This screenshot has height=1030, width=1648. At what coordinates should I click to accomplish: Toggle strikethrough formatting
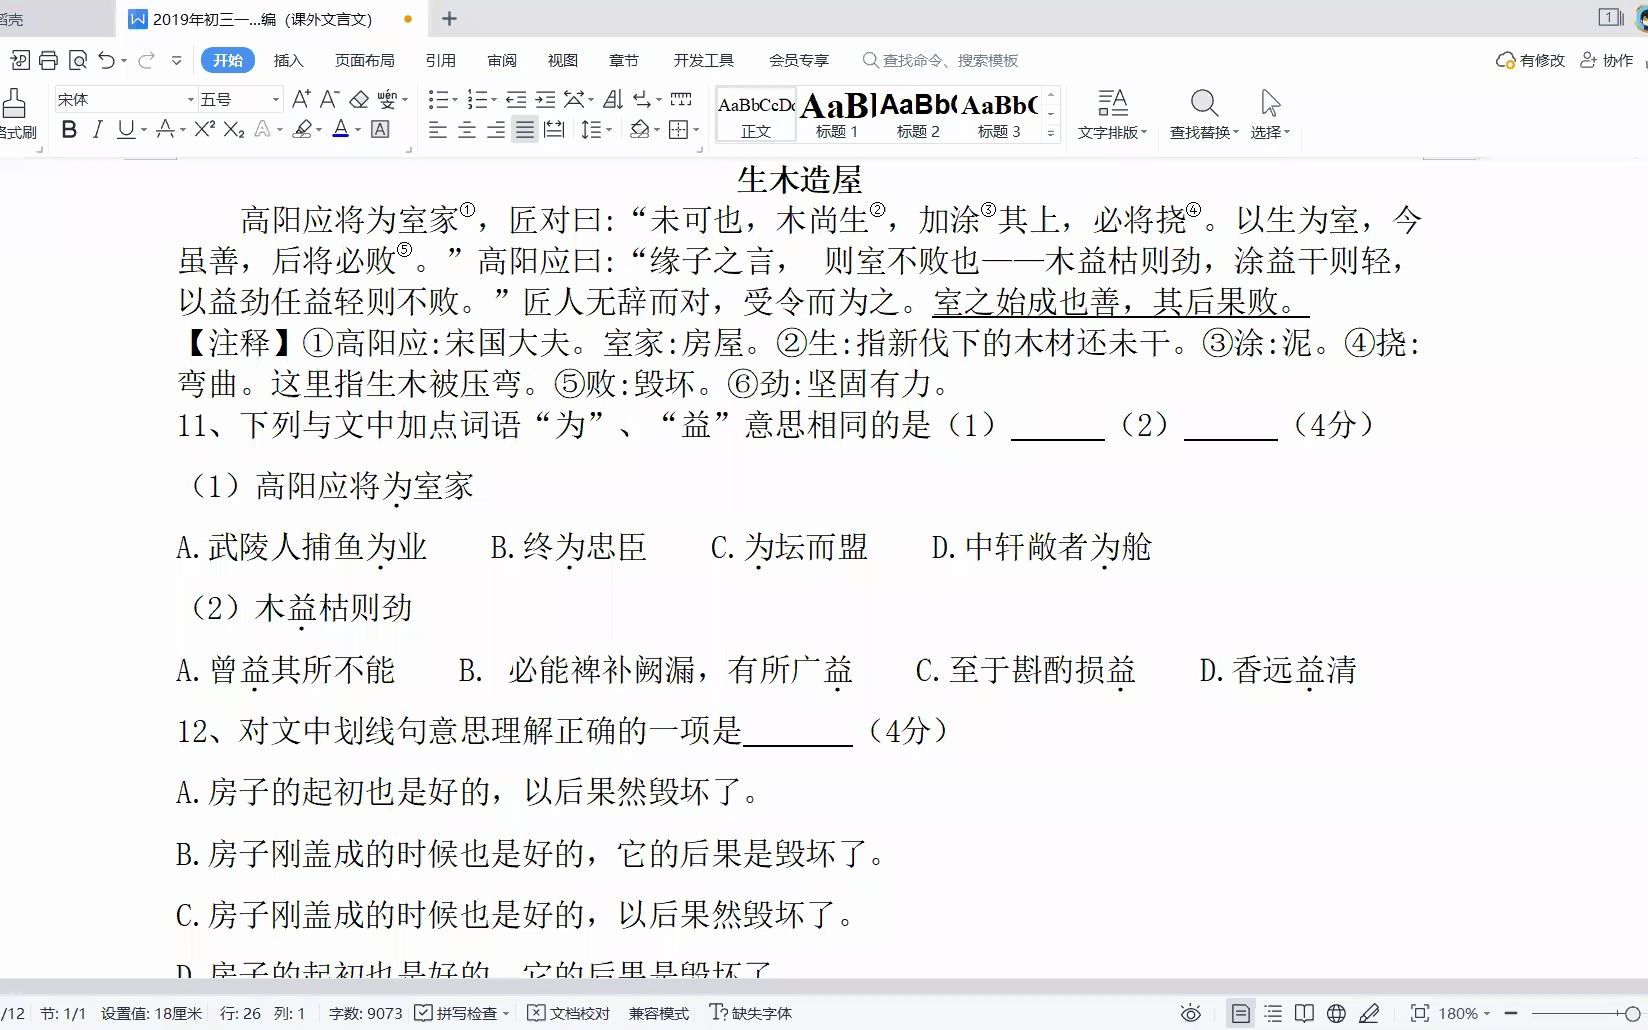point(165,129)
